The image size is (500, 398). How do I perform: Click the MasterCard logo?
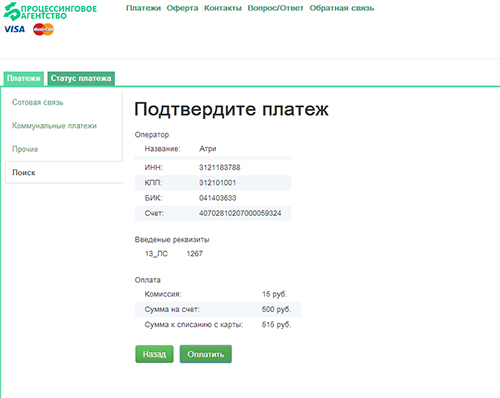click(x=43, y=29)
